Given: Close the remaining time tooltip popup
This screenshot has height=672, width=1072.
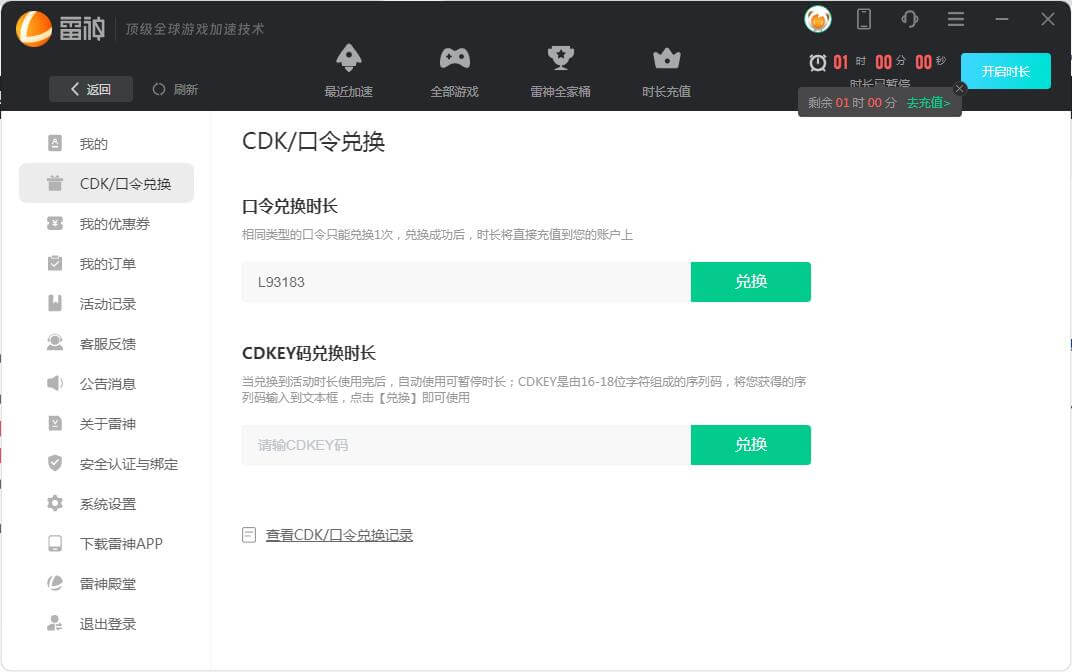Looking at the screenshot, I should coord(960,88).
